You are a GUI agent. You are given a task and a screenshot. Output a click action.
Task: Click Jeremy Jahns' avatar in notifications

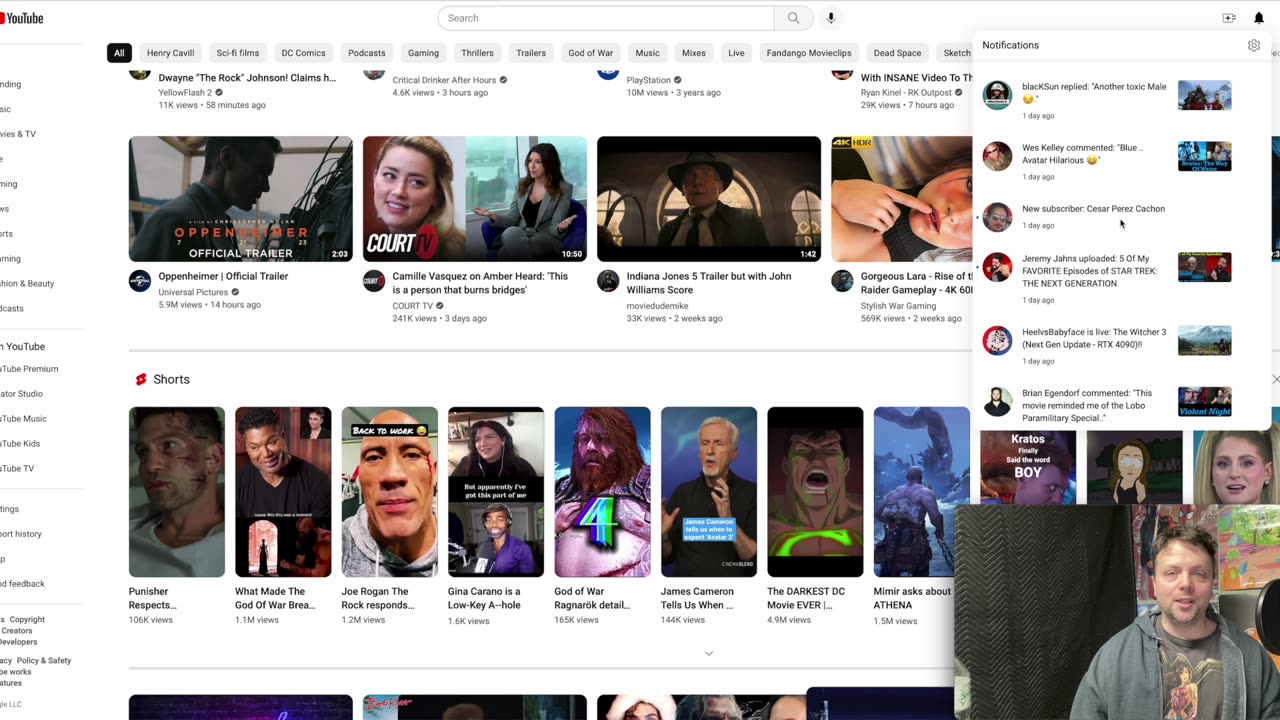pos(997,267)
